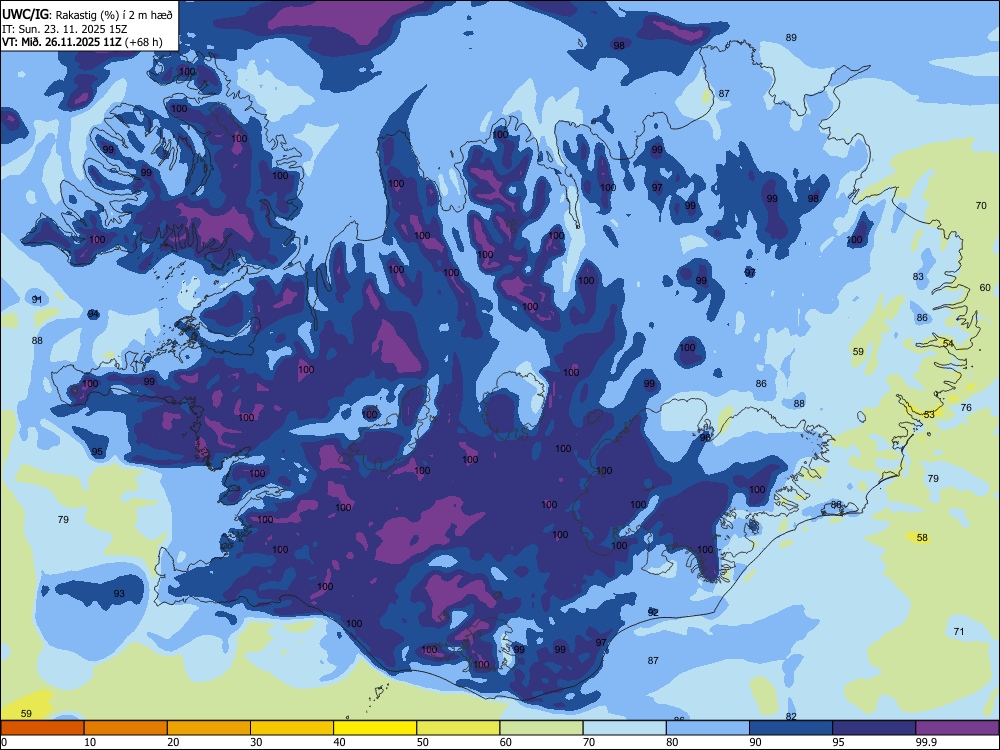The width and height of the screenshot is (1000, 750).
Task: Pick the amber 20–30 legend swatch
Action: [x=209, y=728]
